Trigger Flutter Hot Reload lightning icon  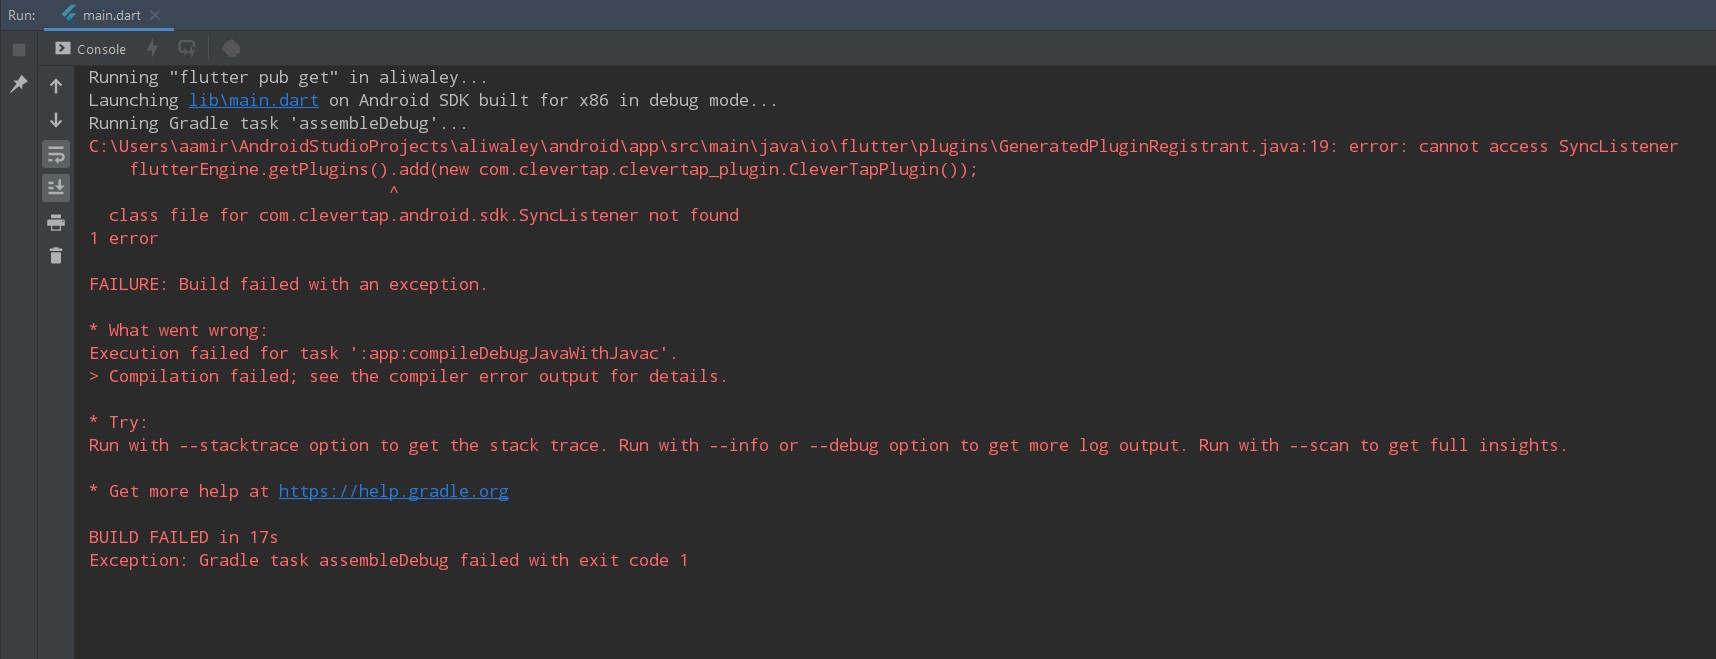(x=152, y=48)
